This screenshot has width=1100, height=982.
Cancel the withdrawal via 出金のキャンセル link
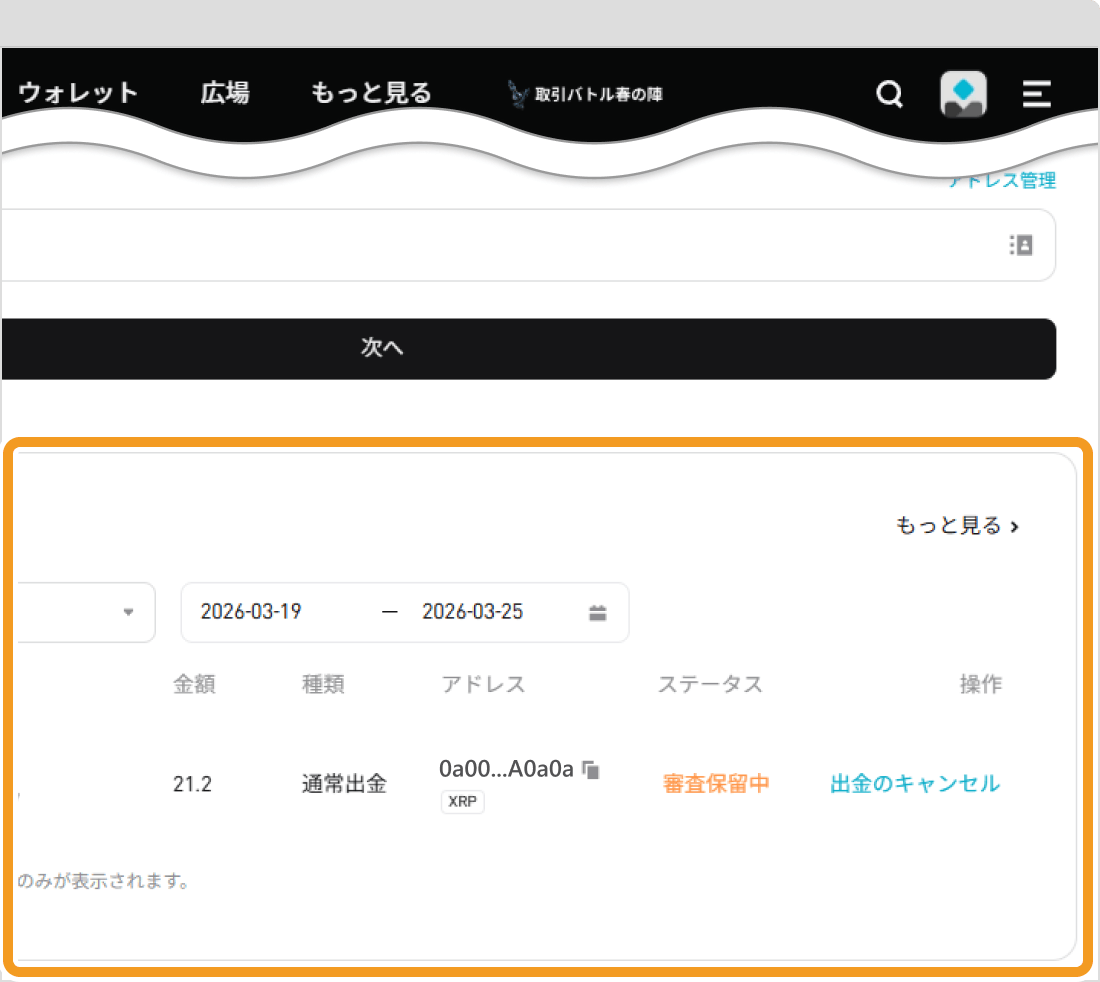pyautogui.click(x=914, y=784)
